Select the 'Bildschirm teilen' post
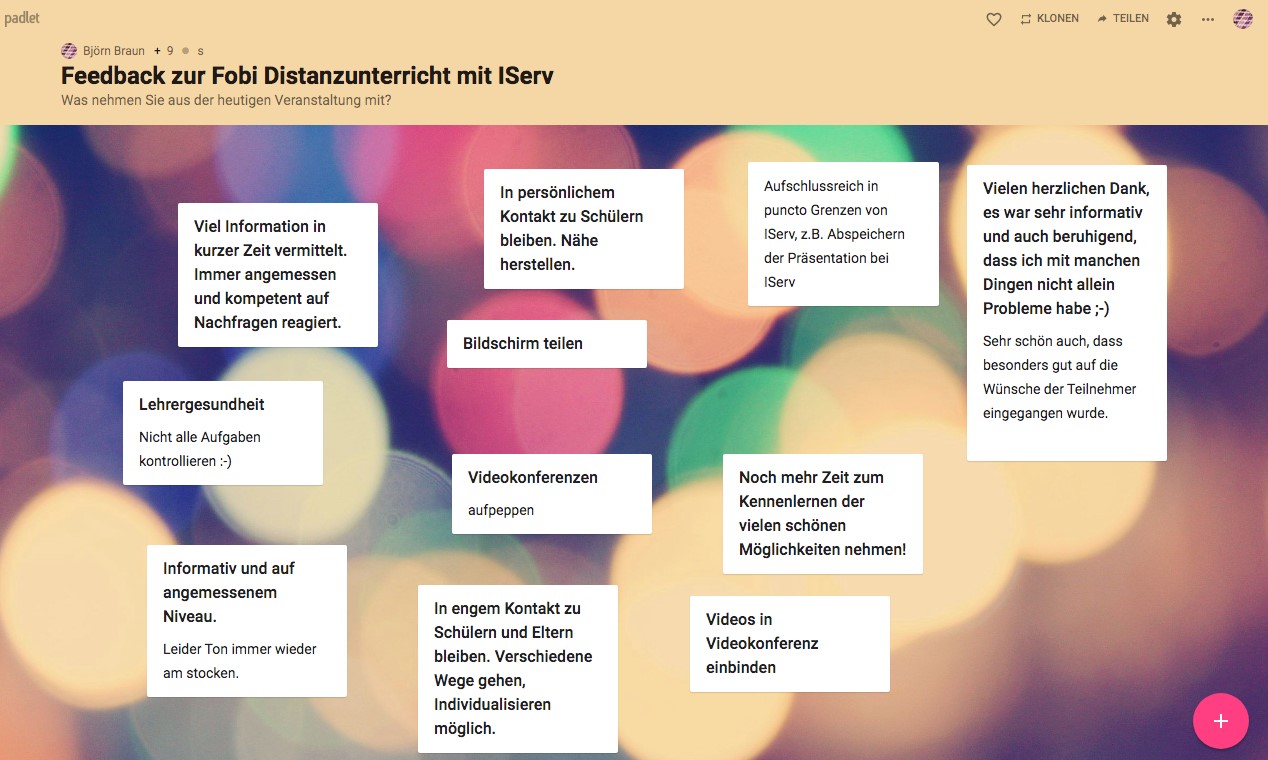This screenshot has width=1268, height=760. click(x=547, y=344)
